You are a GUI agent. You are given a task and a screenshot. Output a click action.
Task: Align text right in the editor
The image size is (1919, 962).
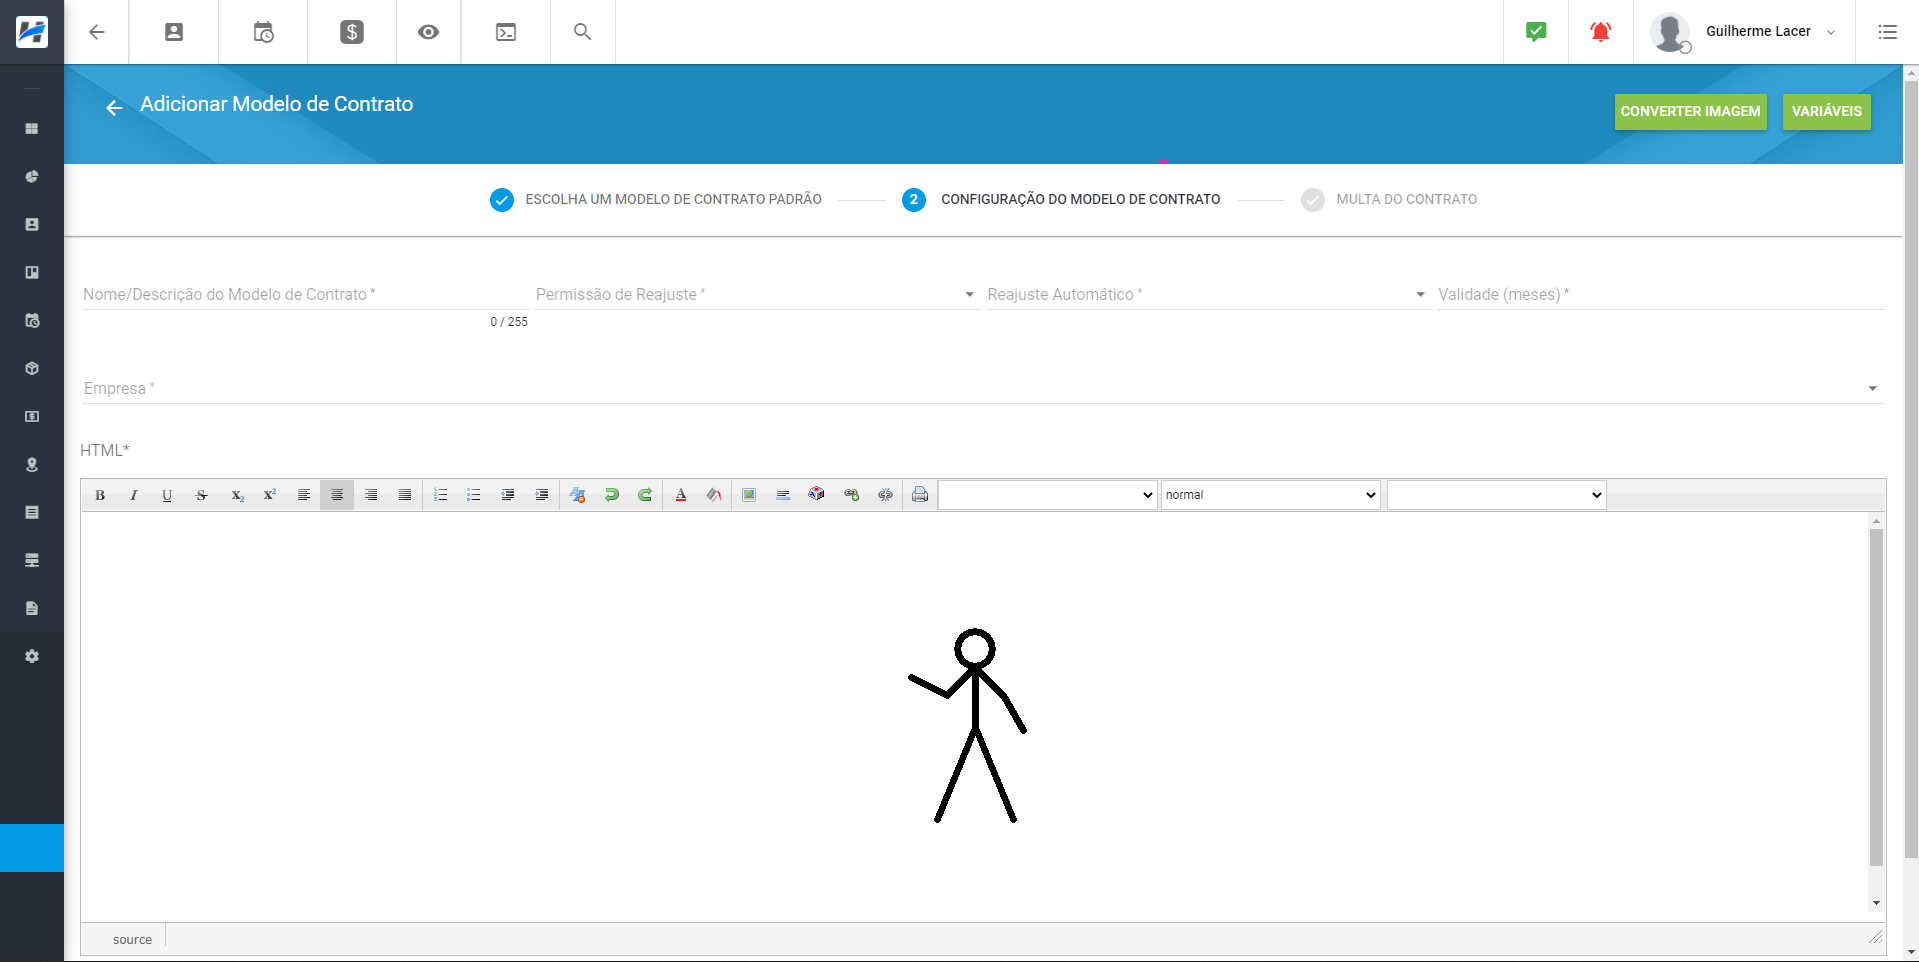pos(371,495)
